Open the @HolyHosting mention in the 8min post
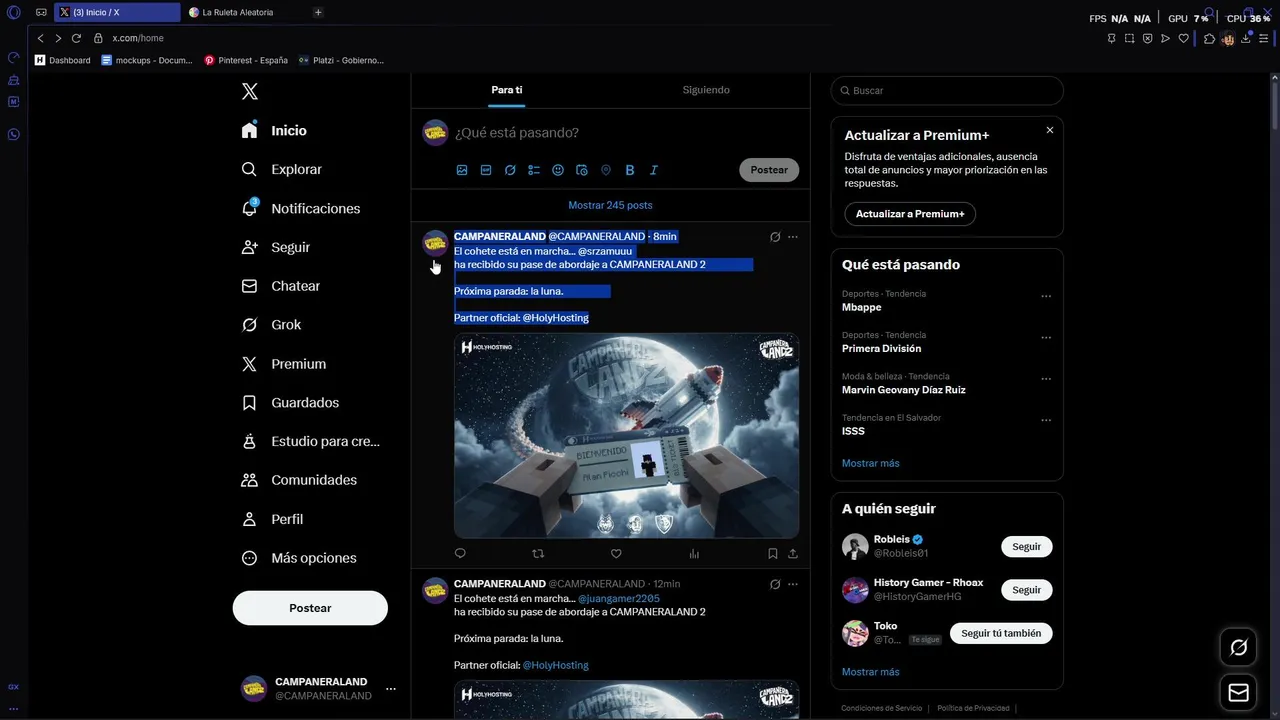This screenshot has width=1280, height=720. (x=556, y=318)
